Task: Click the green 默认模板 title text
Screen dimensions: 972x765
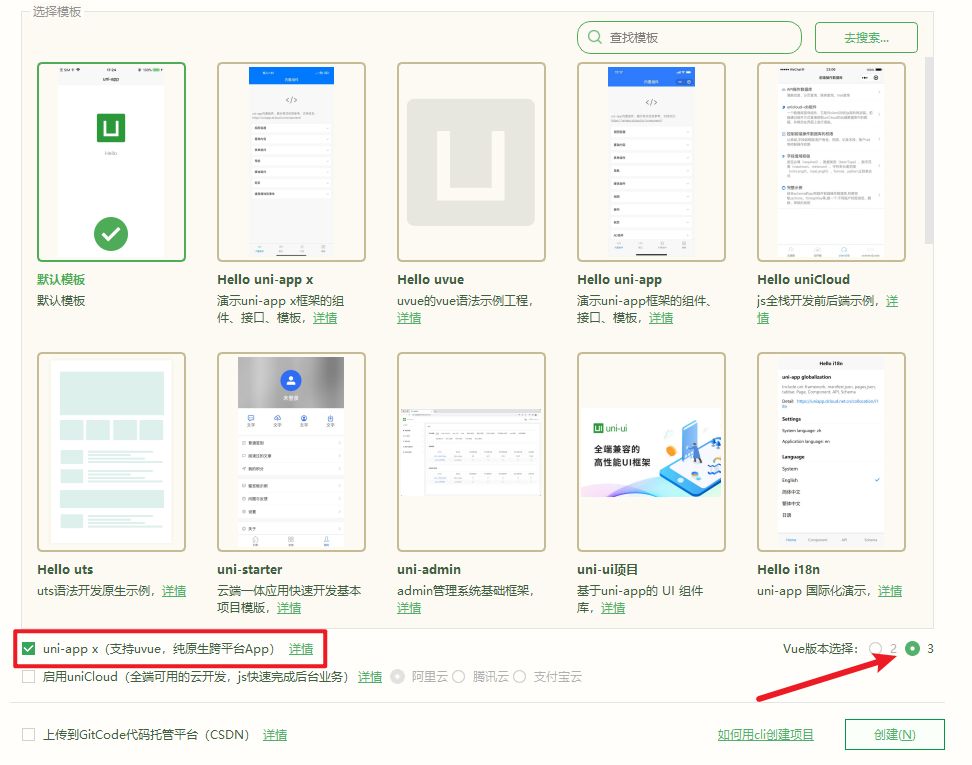Action: pyautogui.click(x=61, y=280)
